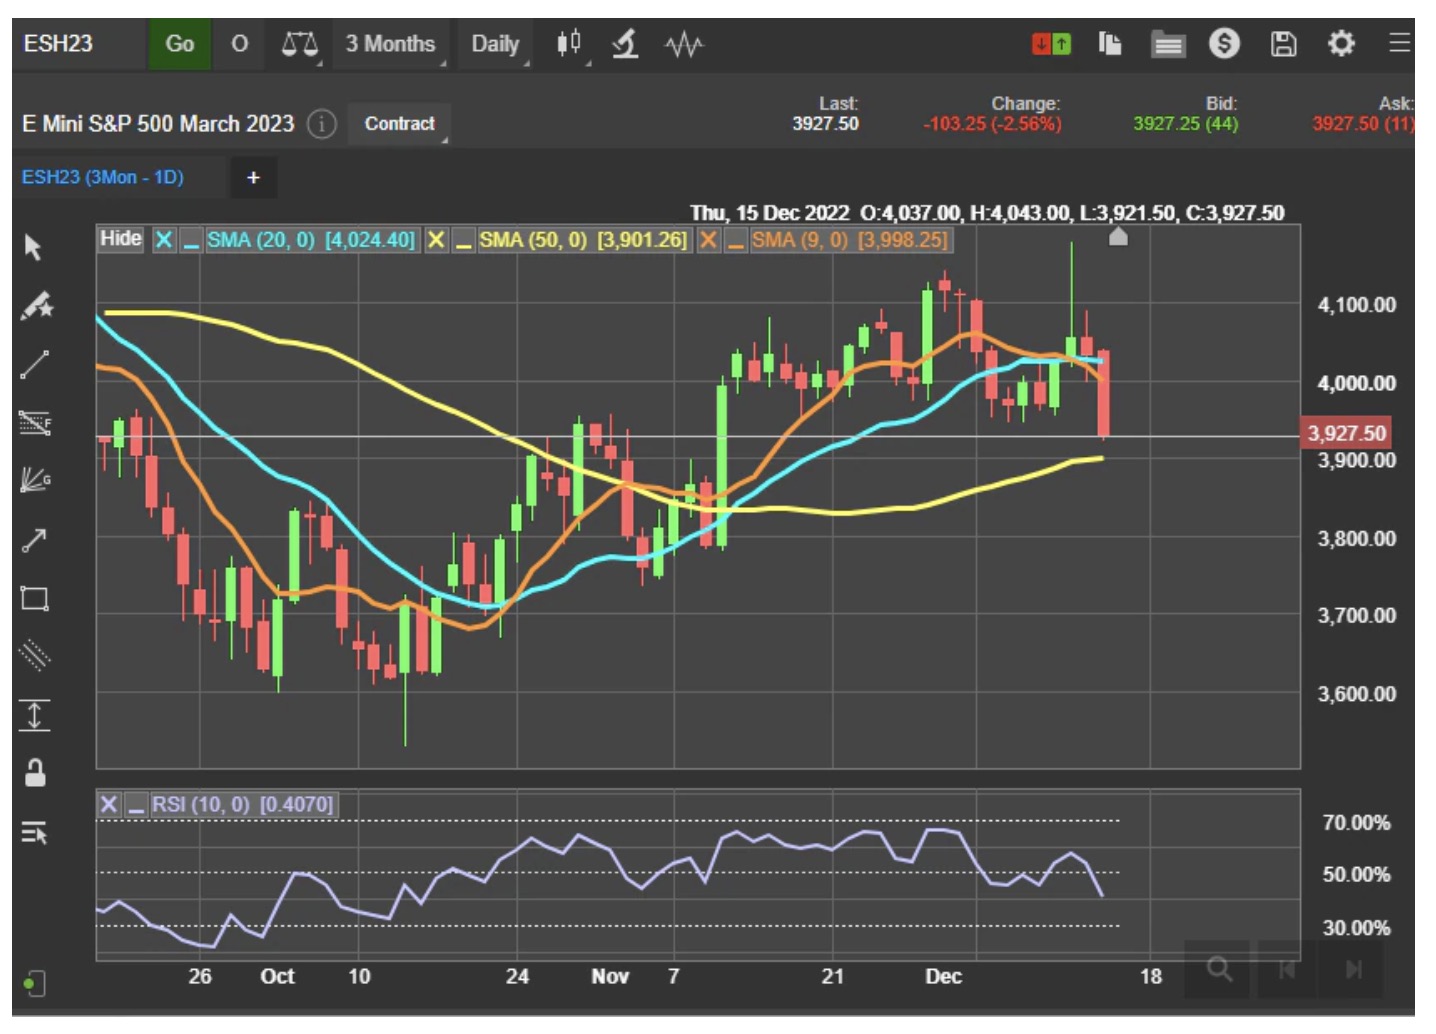Select the arrow pointer tool
The height and width of the screenshot is (1034, 1436).
tap(33, 247)
